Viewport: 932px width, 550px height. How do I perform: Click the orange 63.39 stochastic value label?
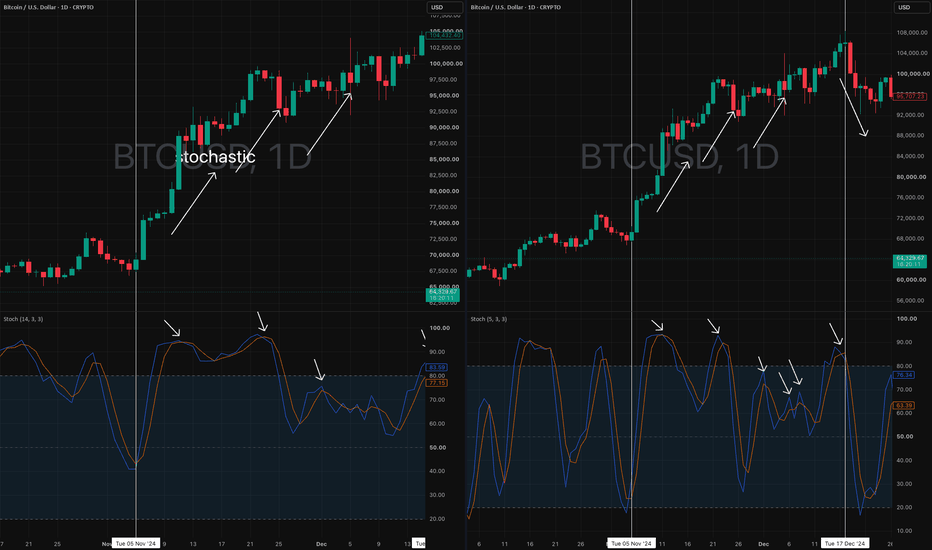904,406
